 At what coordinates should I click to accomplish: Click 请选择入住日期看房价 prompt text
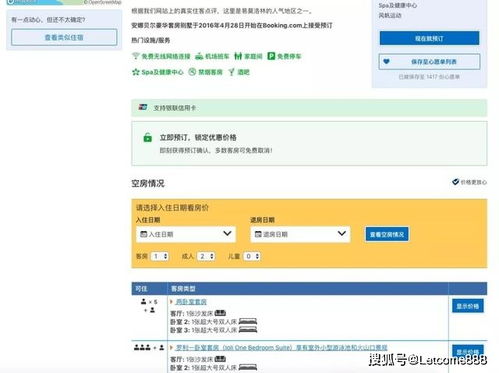pyautogui.click(x=172, y=208)
